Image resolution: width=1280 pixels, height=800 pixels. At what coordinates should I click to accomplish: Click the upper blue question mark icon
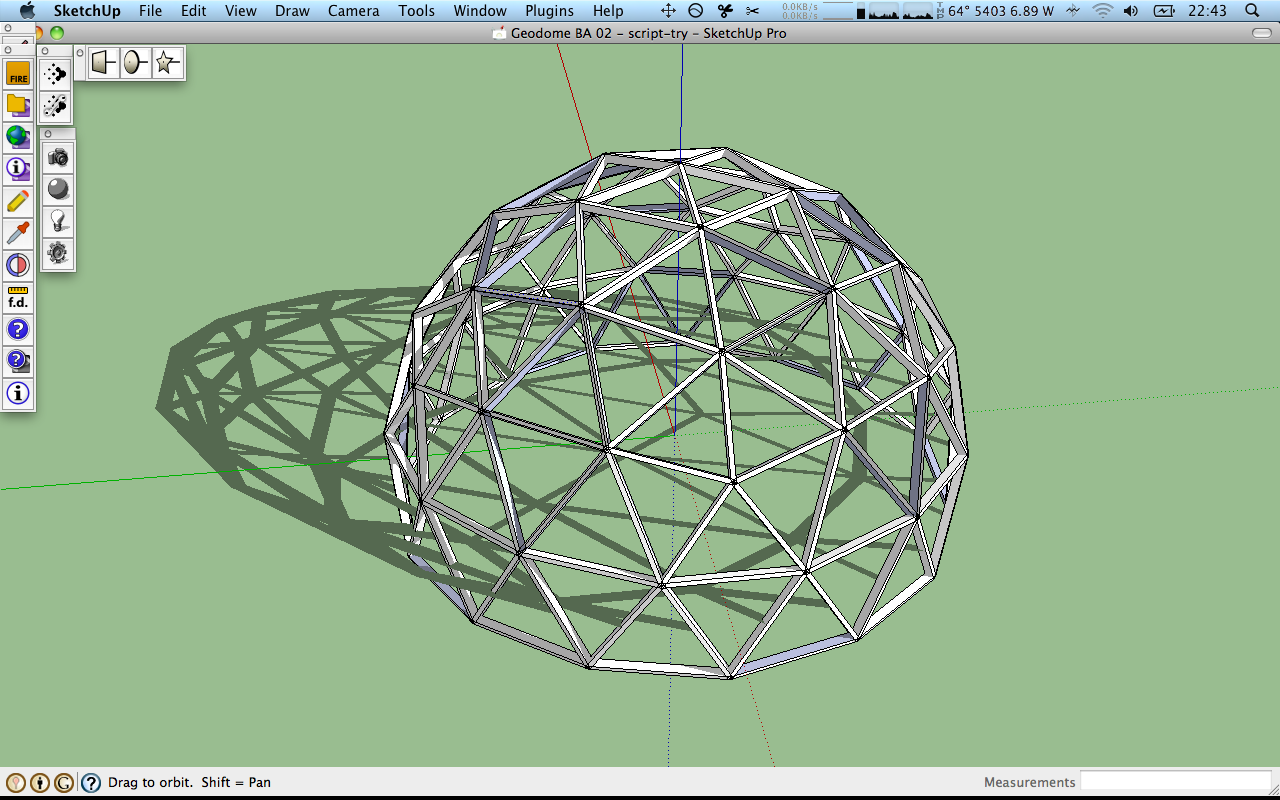(x=18, y=329)
